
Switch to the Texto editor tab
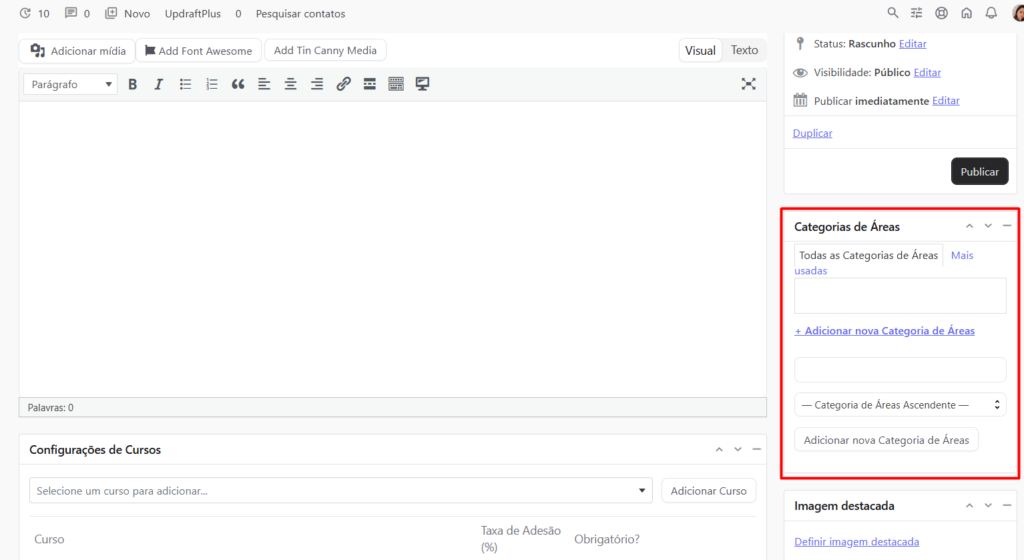tap(744, 51)
